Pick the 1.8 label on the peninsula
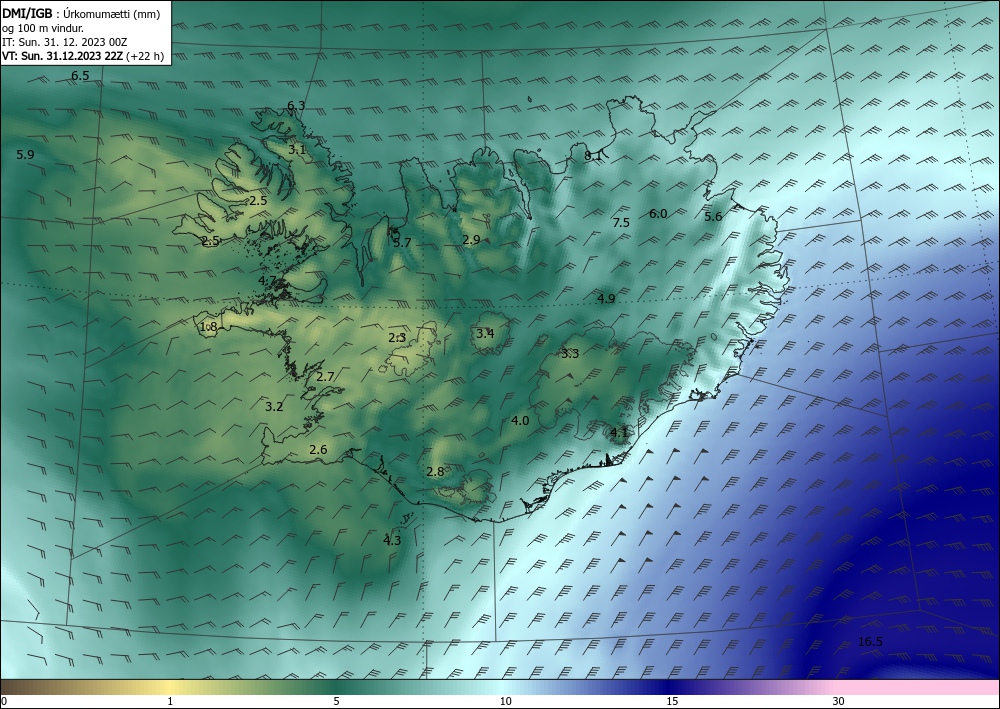This screenshot has width=1000, height=709. (x=209, y=327)
